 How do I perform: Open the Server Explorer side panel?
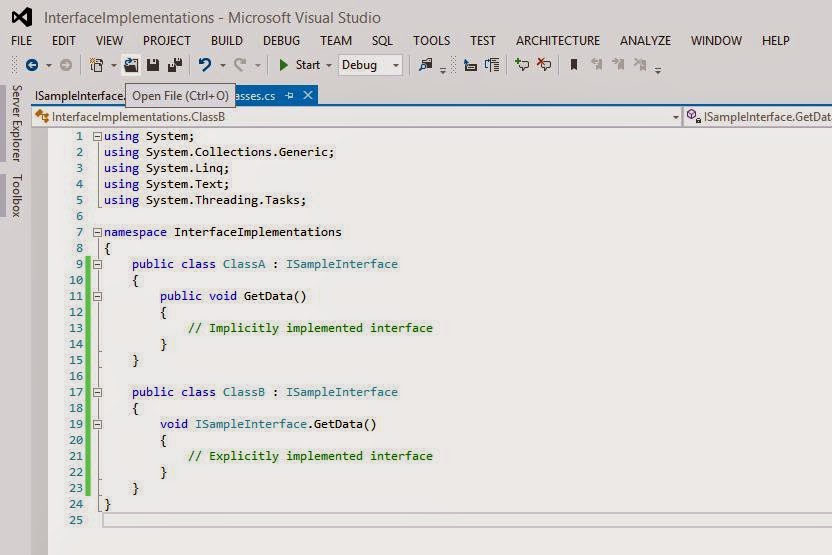point(16,123)
